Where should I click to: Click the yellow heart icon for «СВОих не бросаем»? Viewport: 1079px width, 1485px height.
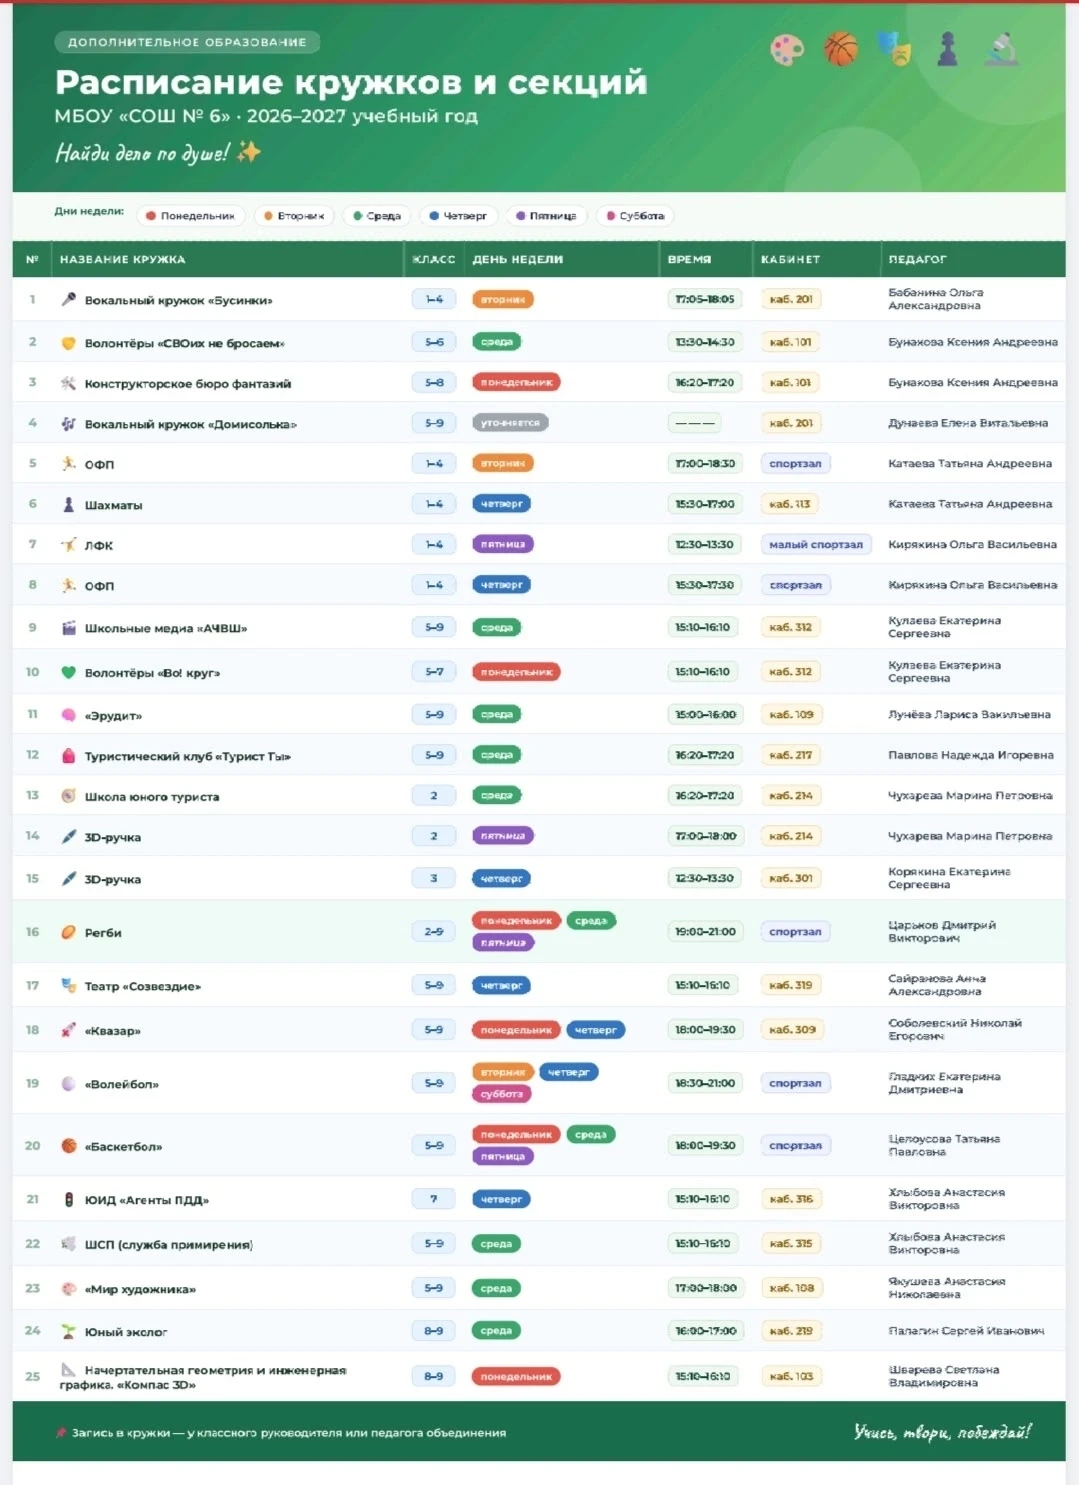tap(68, 343)
